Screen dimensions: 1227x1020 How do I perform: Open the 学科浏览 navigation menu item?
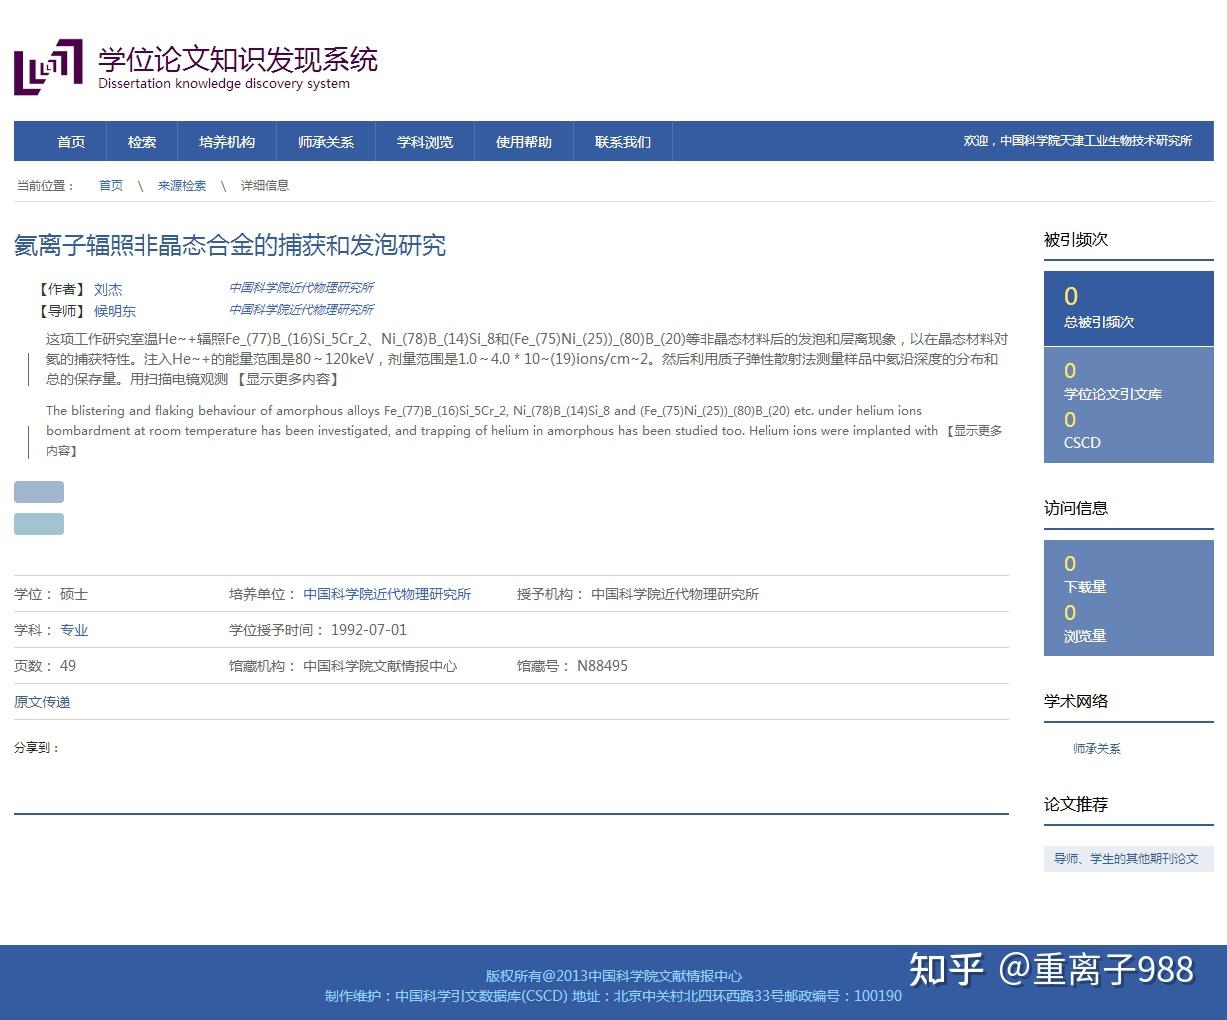pyautogui.click(x=424, y=141)
